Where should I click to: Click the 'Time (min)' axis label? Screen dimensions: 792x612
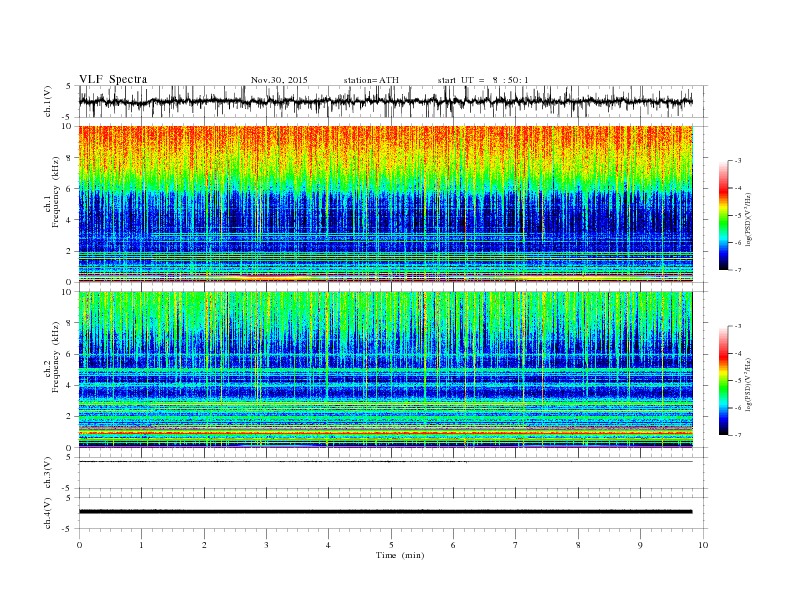pos(400,555)
